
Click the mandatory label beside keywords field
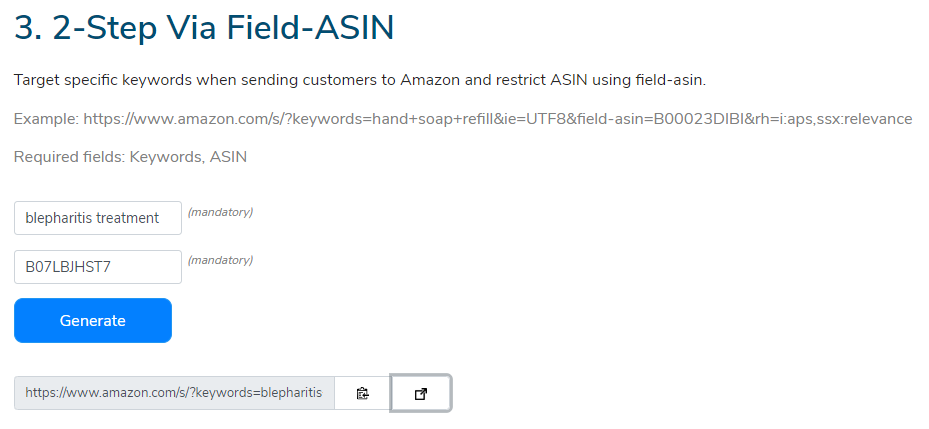(x=220, y=212)
